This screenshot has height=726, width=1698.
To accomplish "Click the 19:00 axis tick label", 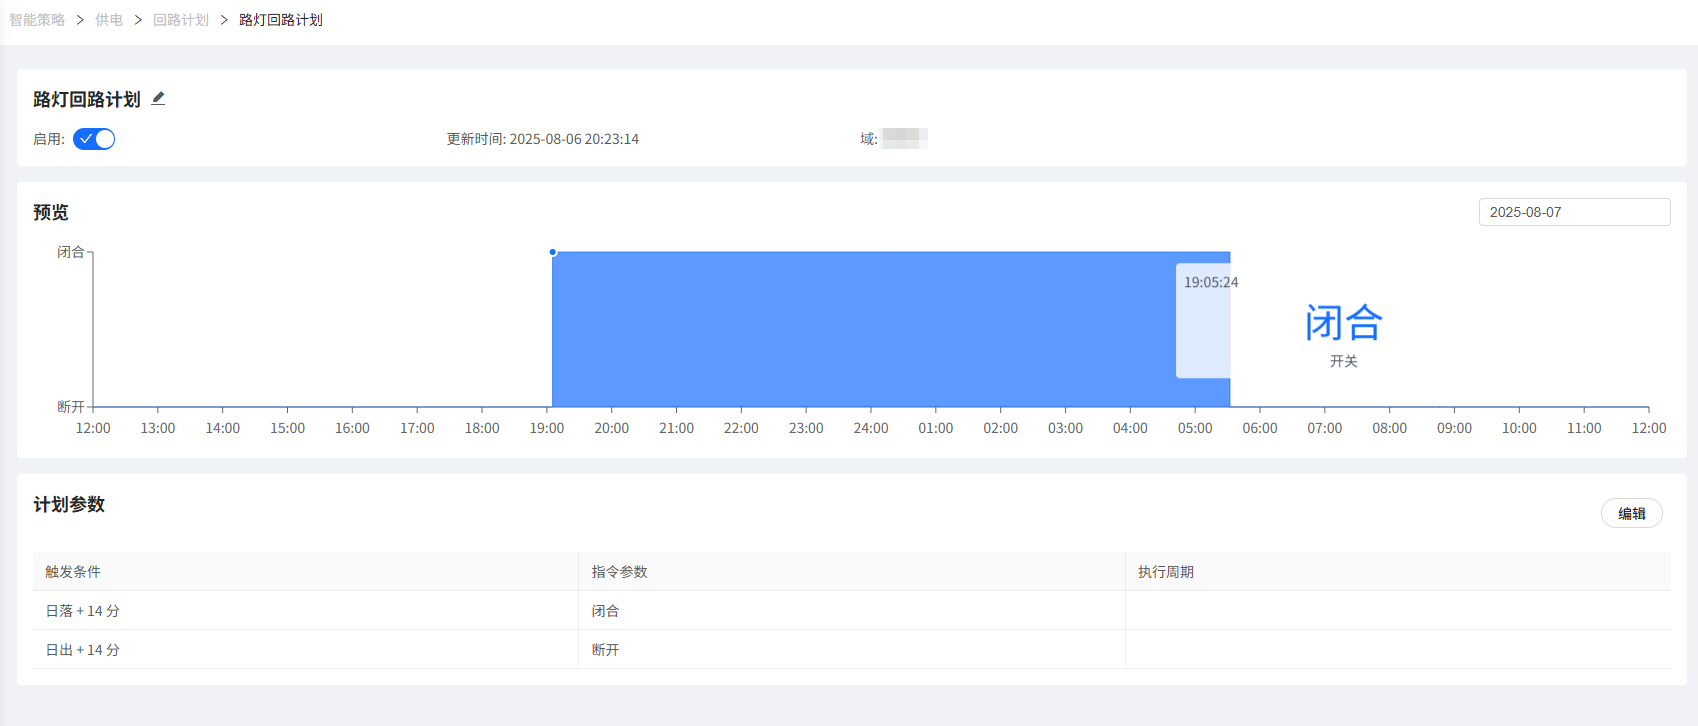I will [x=547, y=428].
